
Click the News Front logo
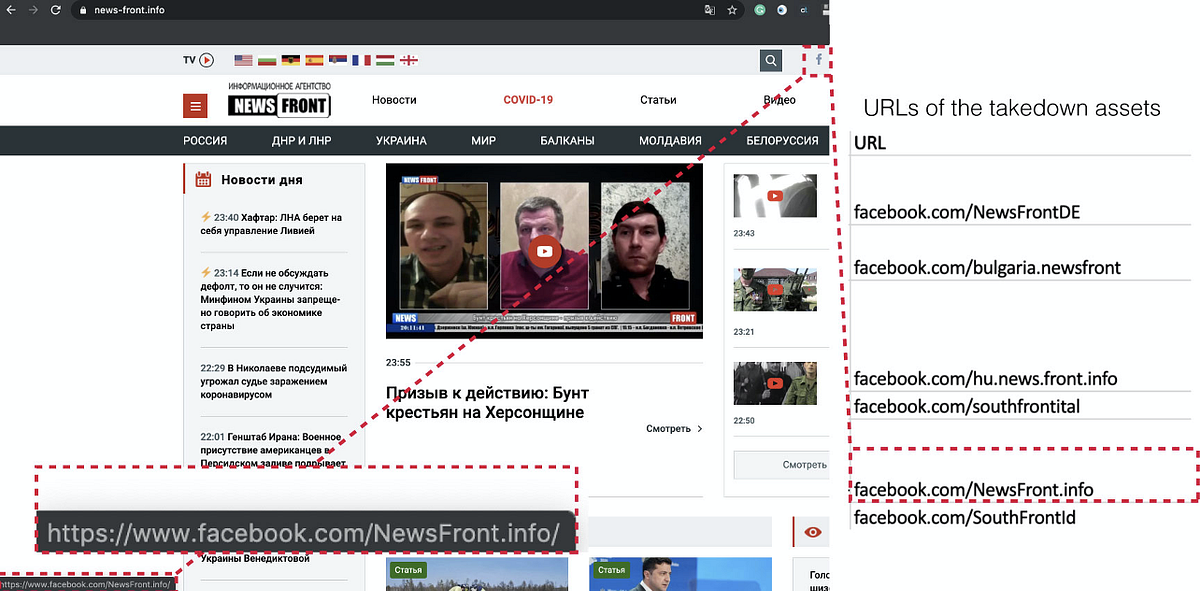coord(279,101)
